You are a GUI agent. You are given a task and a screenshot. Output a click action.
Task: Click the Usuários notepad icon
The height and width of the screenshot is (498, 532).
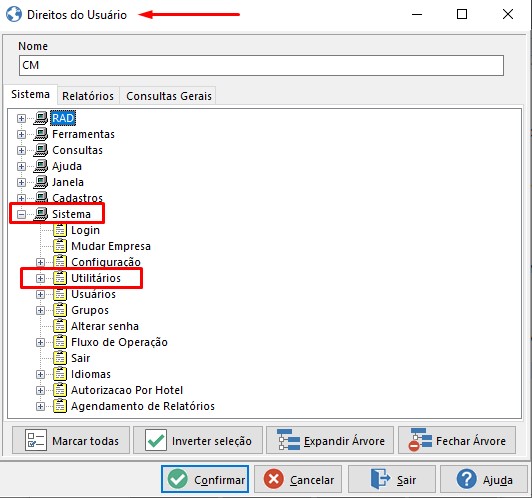click(60, 294)
